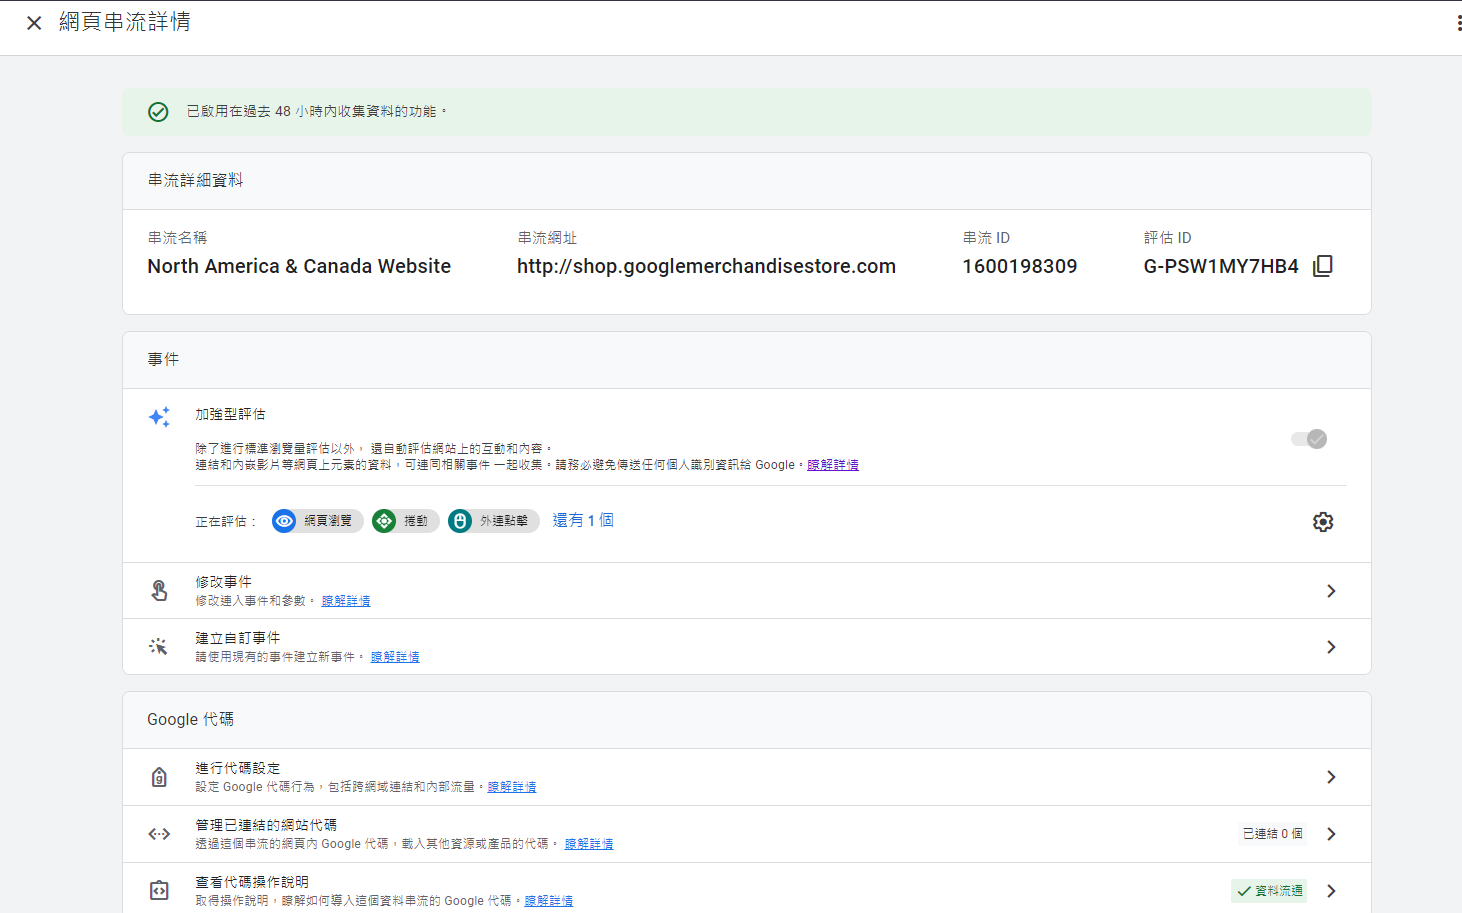
Task: Click the 0 connected badge
Action: (1272, 834)
